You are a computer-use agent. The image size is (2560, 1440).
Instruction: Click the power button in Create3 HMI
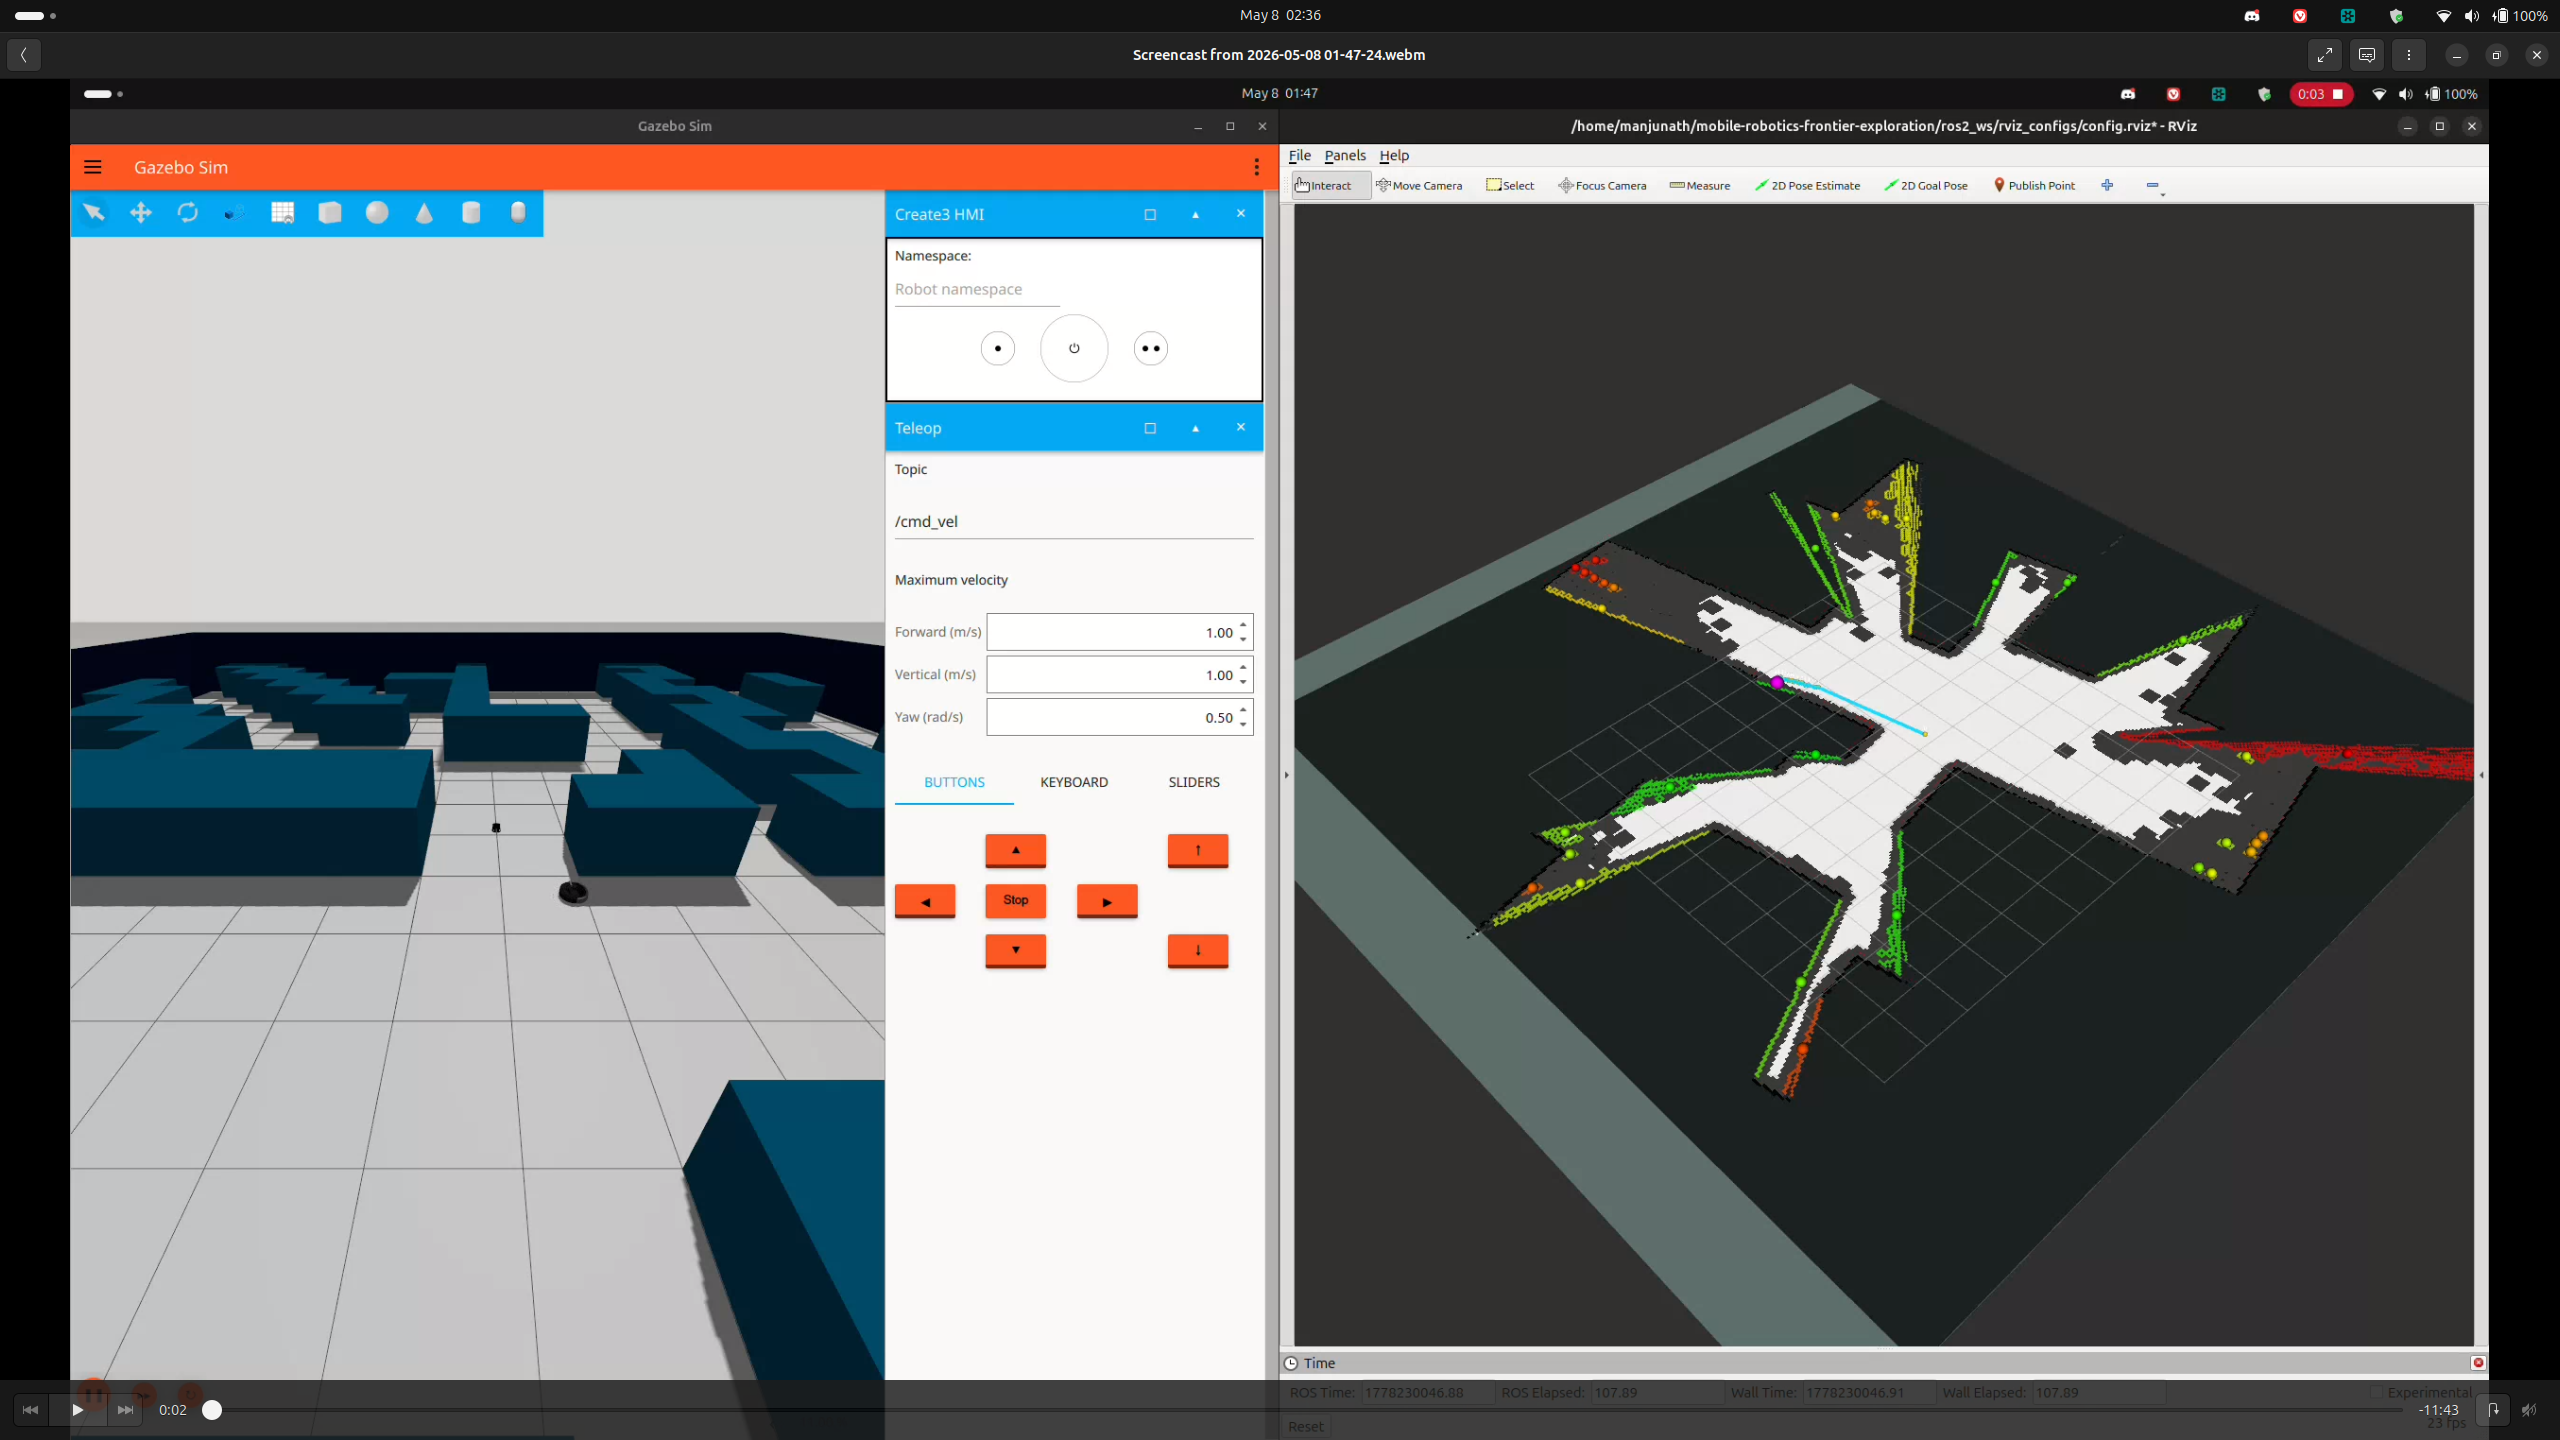1074,348
